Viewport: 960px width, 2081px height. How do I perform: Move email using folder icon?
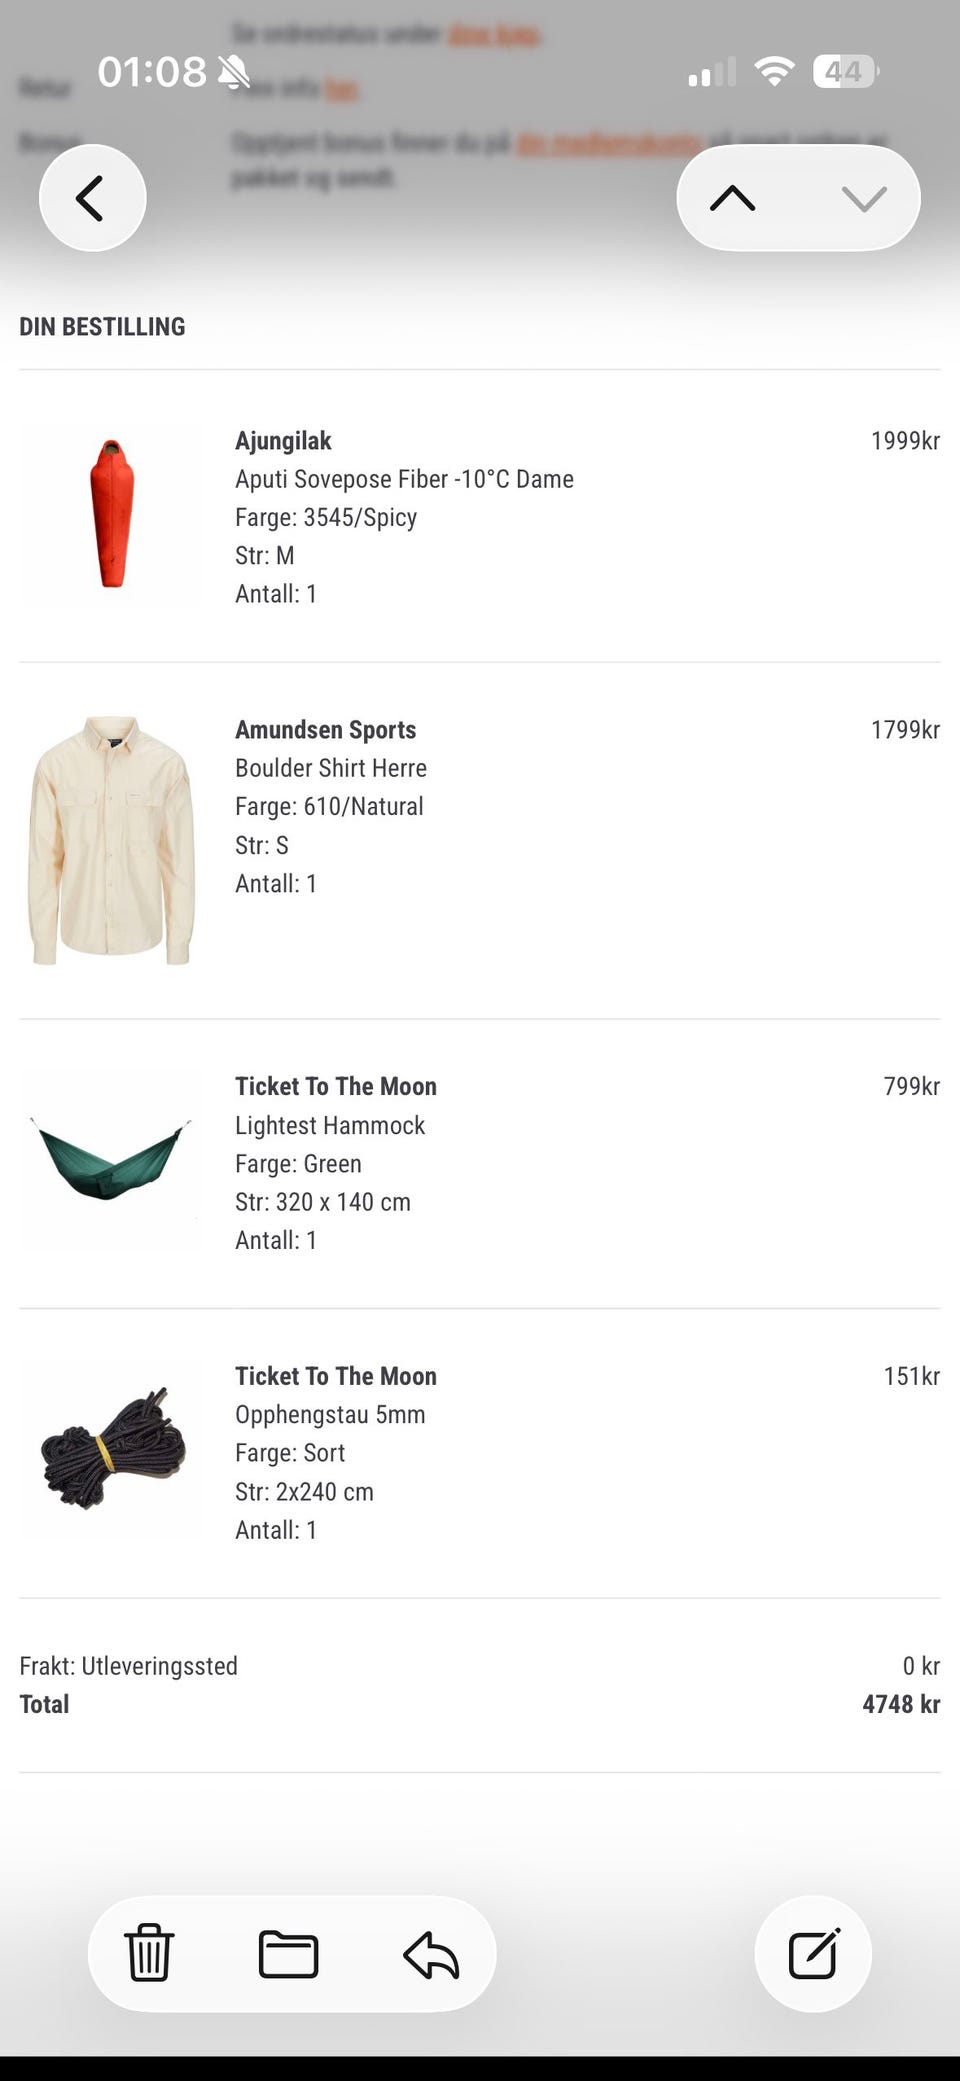tap(288, 1953)
